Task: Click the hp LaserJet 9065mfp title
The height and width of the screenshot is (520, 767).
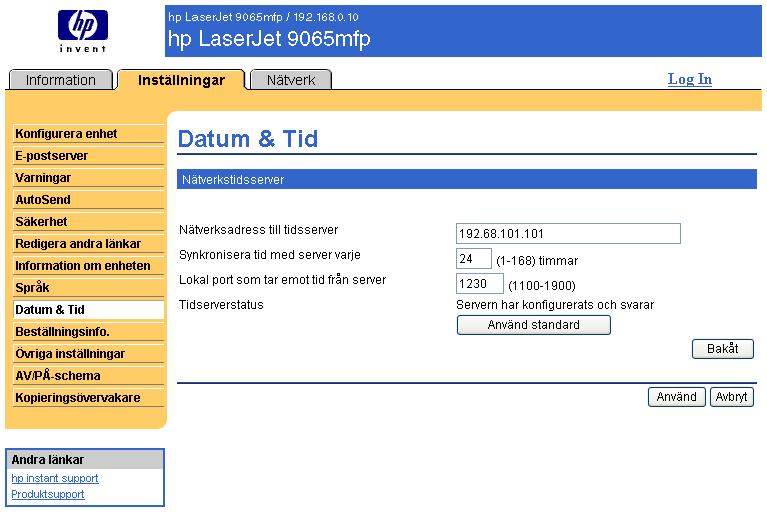Action: pos(269,39)
